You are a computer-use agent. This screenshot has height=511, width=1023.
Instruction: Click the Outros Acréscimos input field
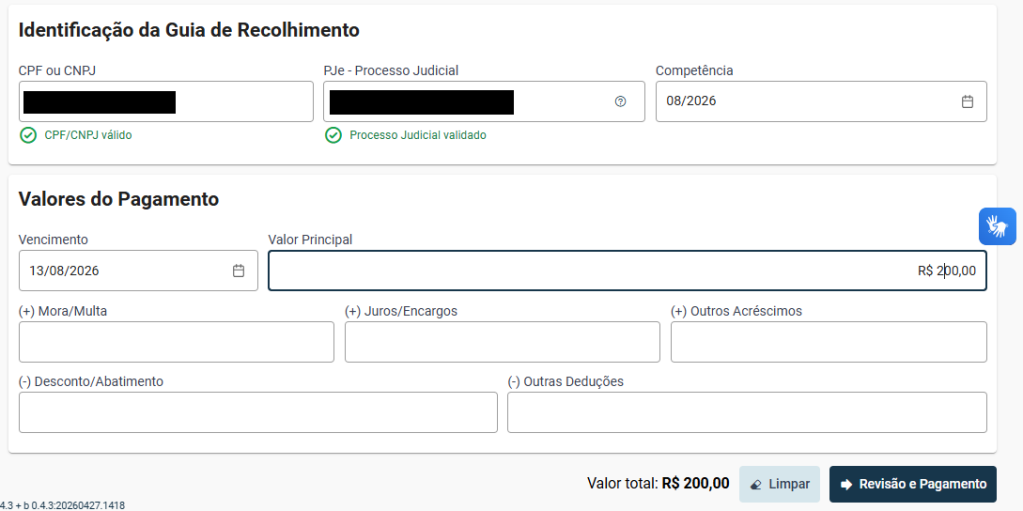tap(829, 342)
